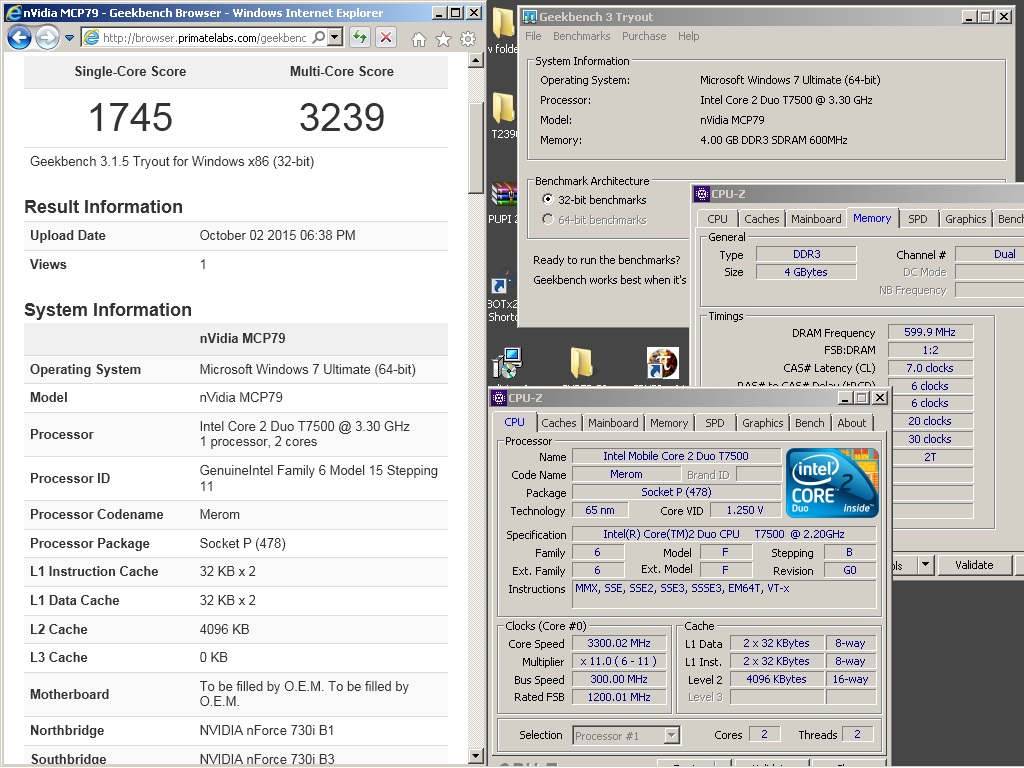Image resolution: width=1024 pixels, height=768 pixels.
Task: Select the 32-bit benchmarks radio button
Action: [x=548, y=199]
